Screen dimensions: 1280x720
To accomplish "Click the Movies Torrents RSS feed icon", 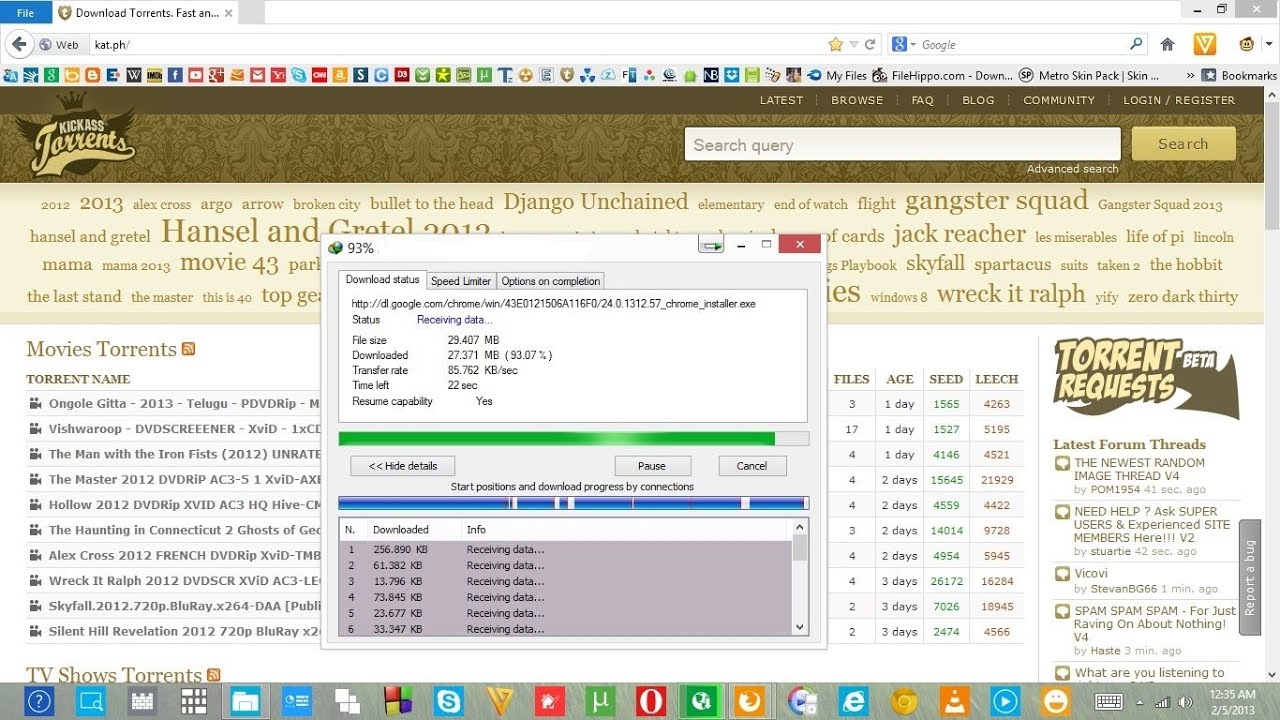I will click(188, 349).
